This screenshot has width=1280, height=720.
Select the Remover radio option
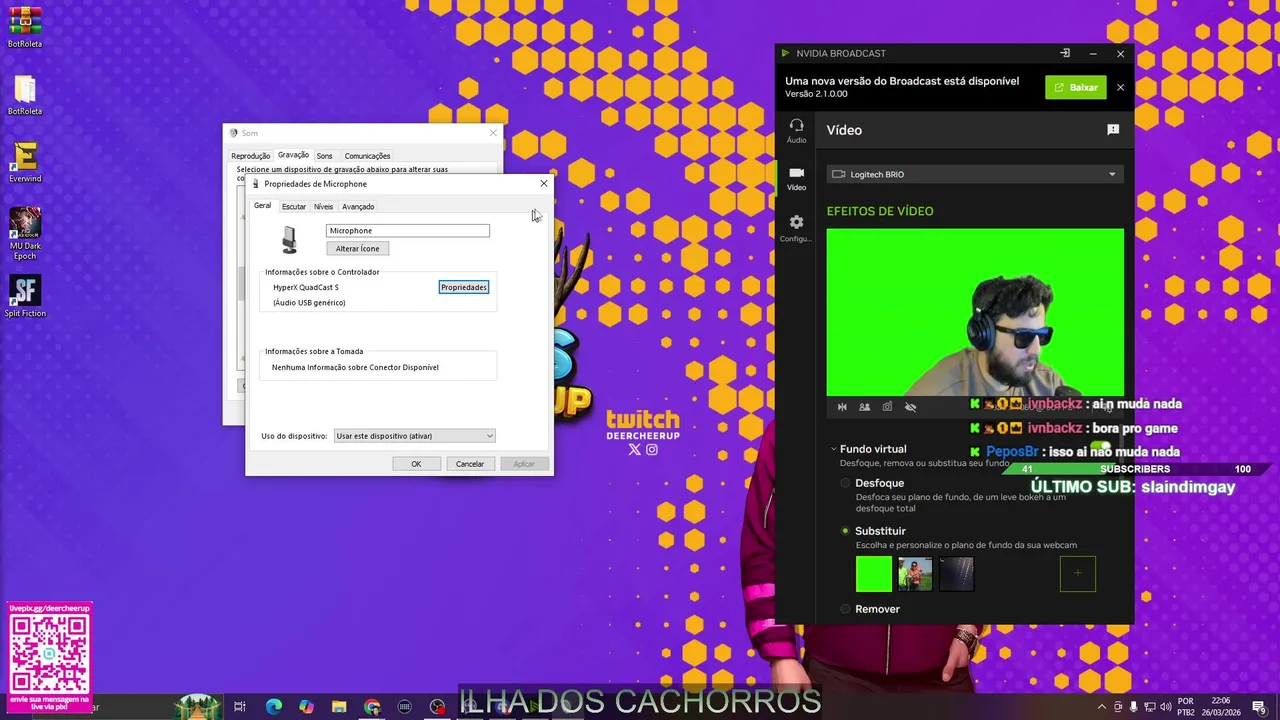(x=845, y=609)
